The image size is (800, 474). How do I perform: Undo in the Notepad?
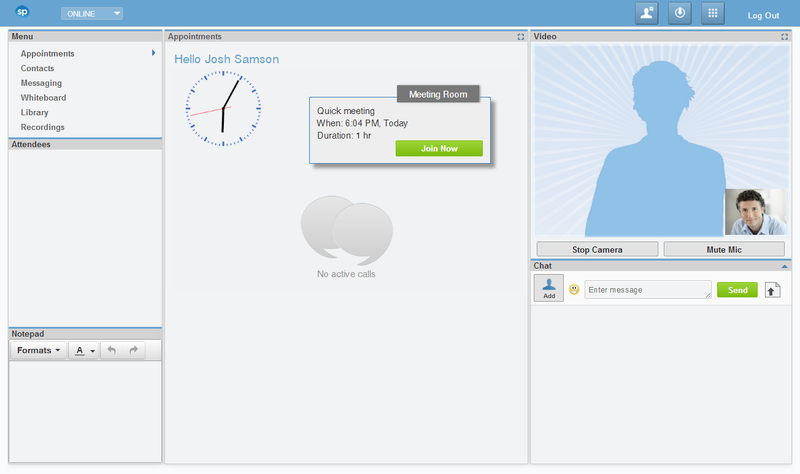(x=112, y=350)
